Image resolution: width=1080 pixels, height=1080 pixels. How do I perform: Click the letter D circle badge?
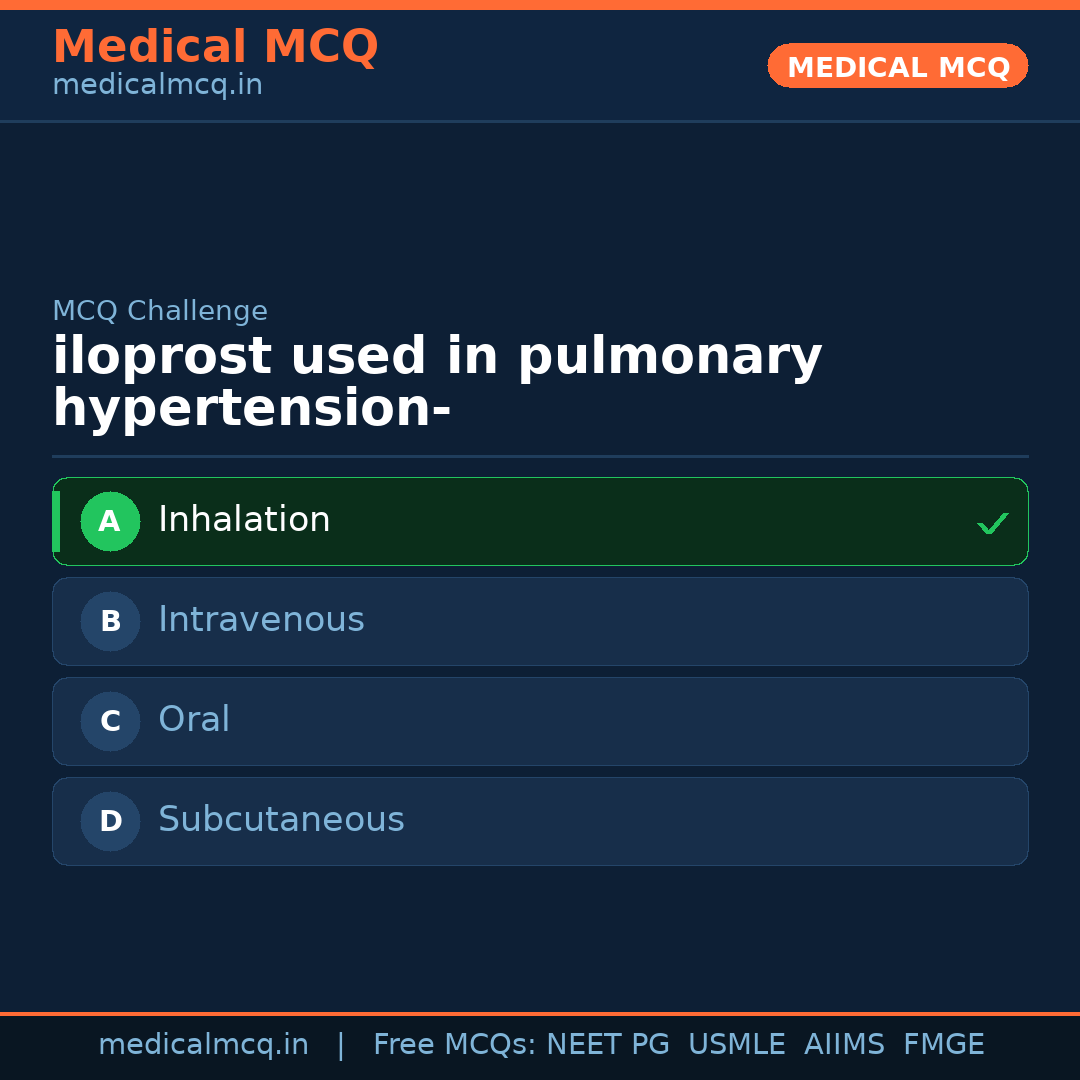point(110,821)
